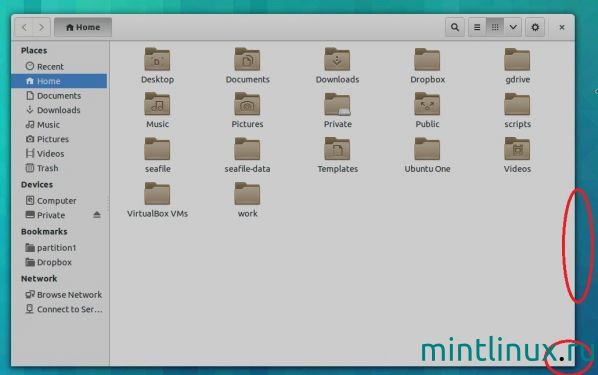Select the Private encrypted folder icon

point(338,104)
